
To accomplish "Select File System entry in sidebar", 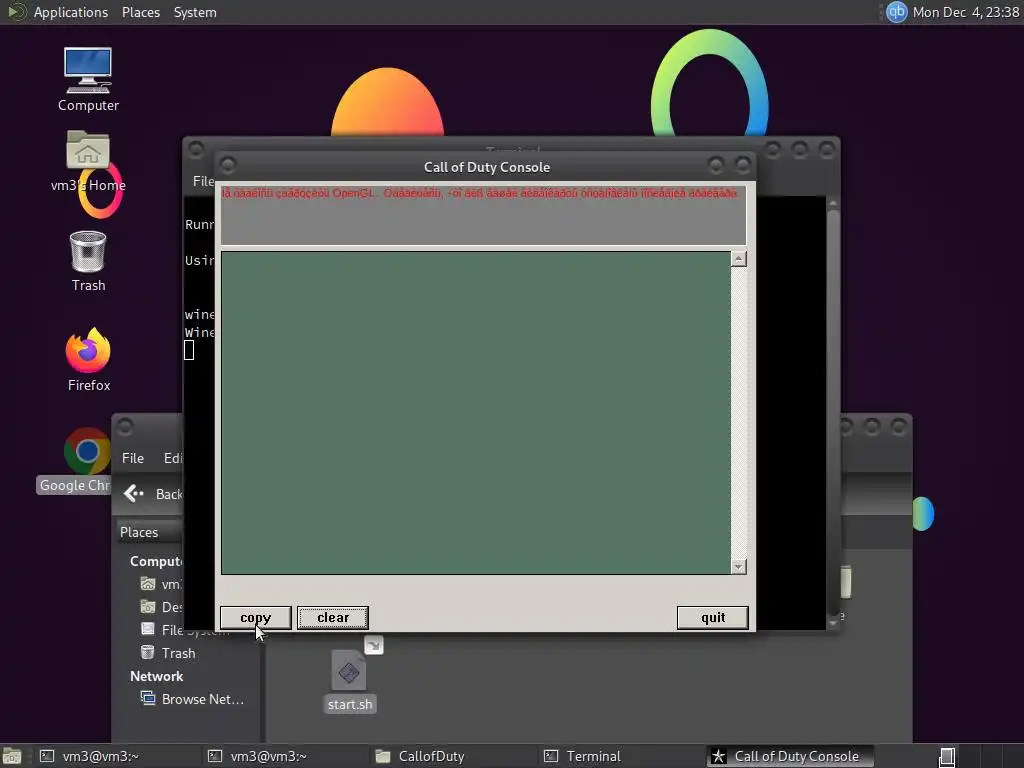I will click(x=185, y=630).
